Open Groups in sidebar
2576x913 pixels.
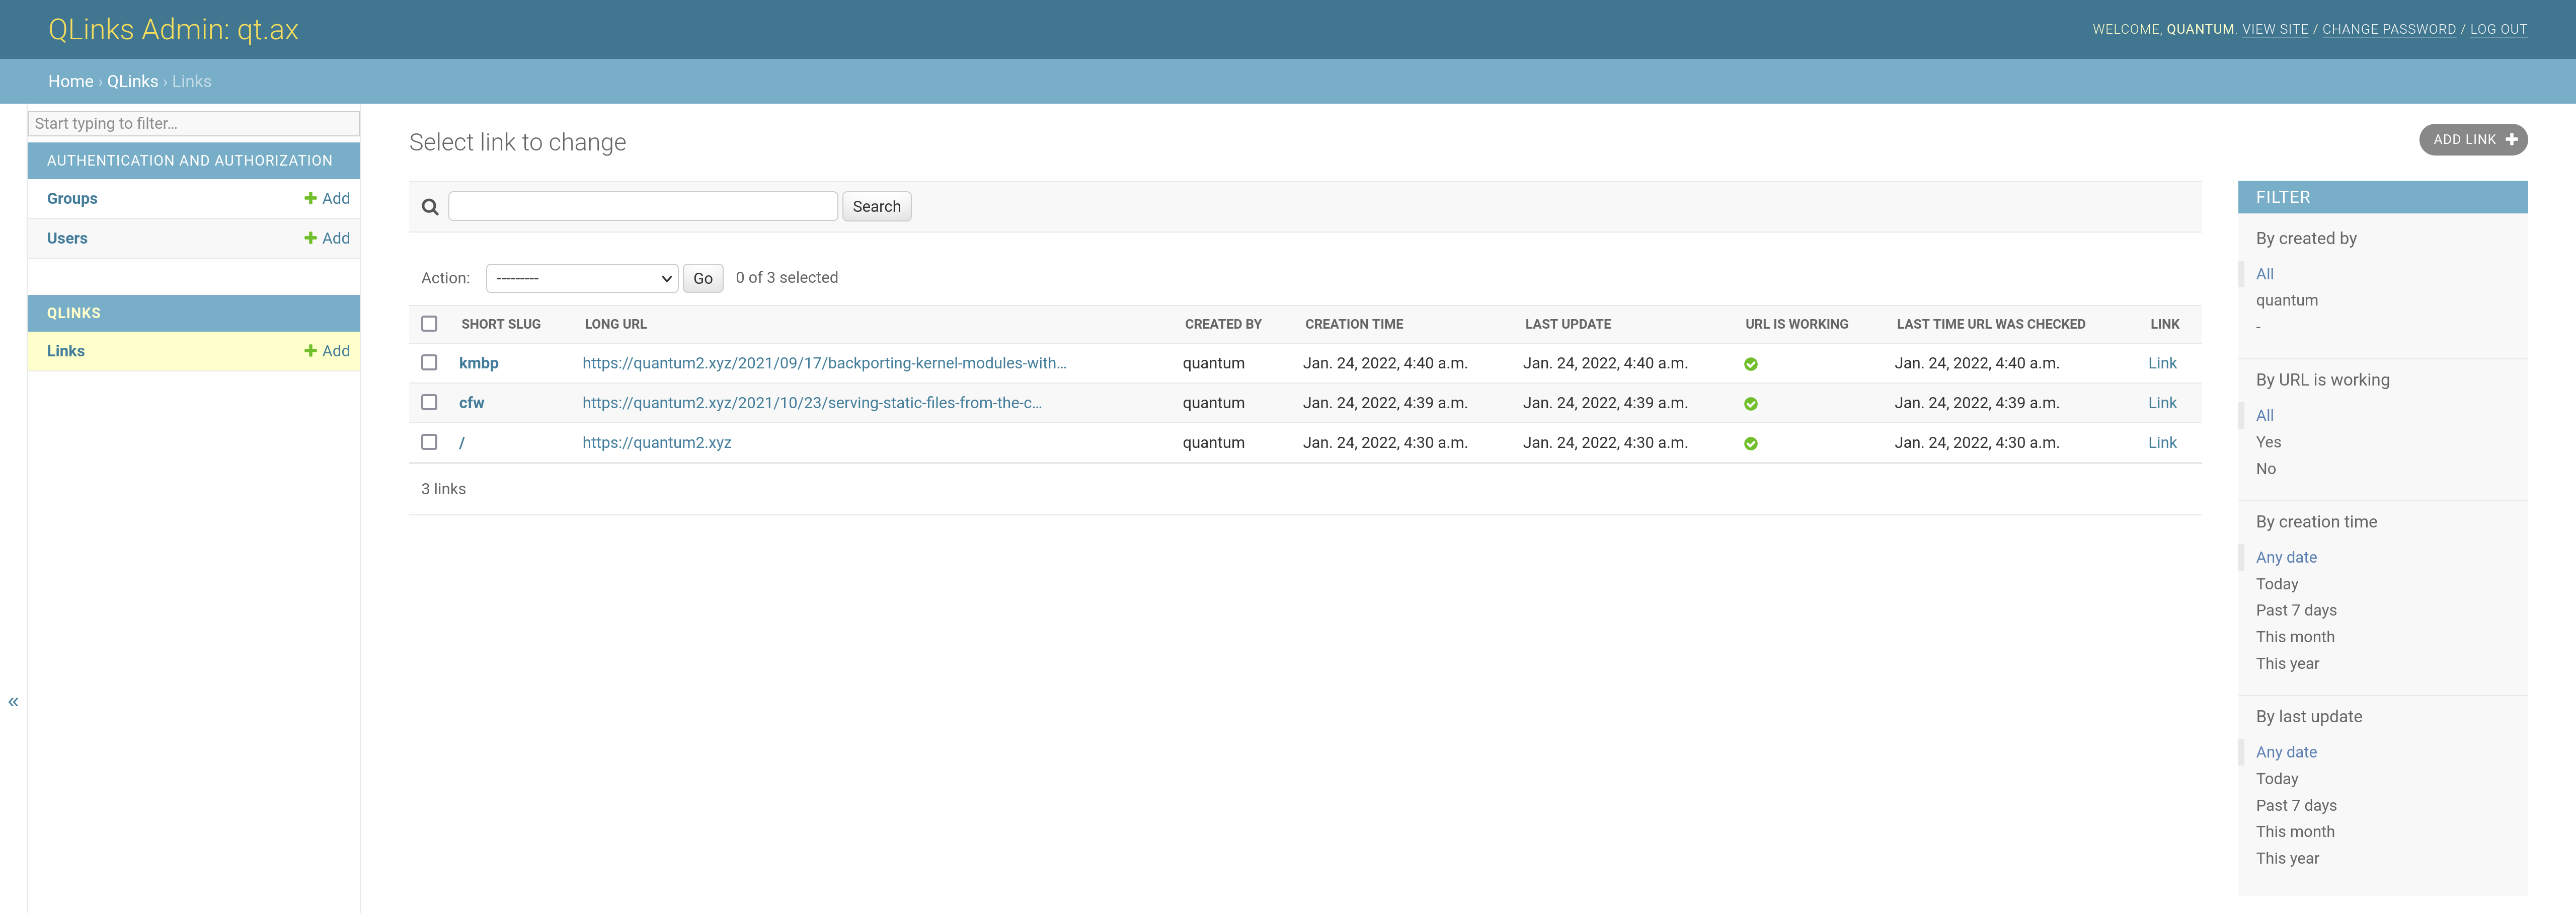click(x=72, y=198)
